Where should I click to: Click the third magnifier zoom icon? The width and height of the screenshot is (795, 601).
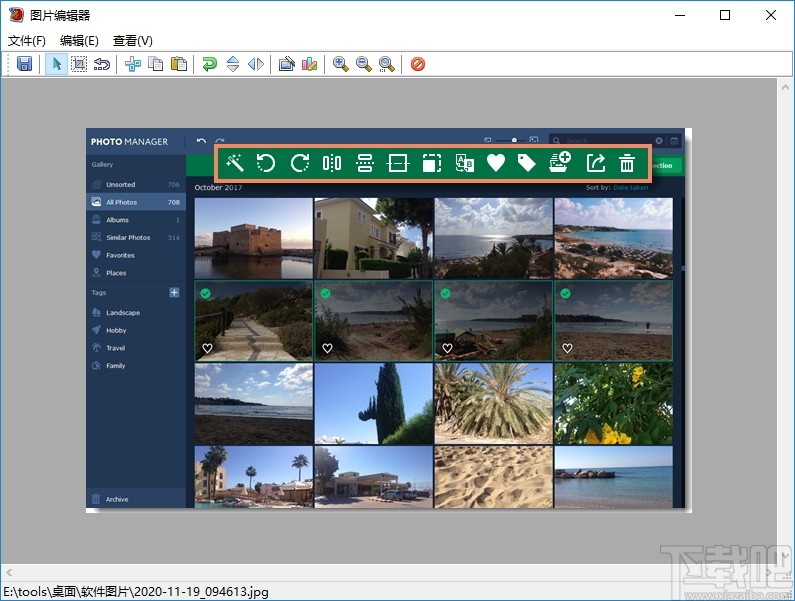coord(387,64)
